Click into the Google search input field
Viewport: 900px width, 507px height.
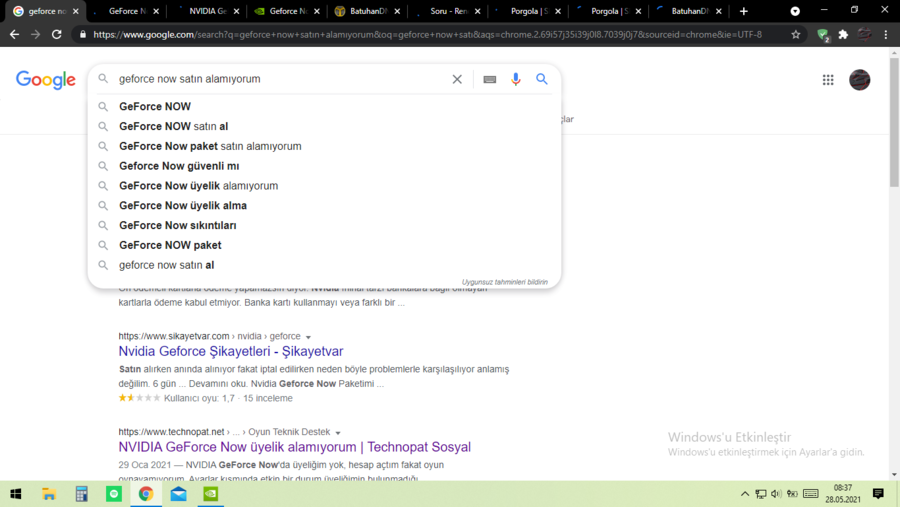click(281, 79)
